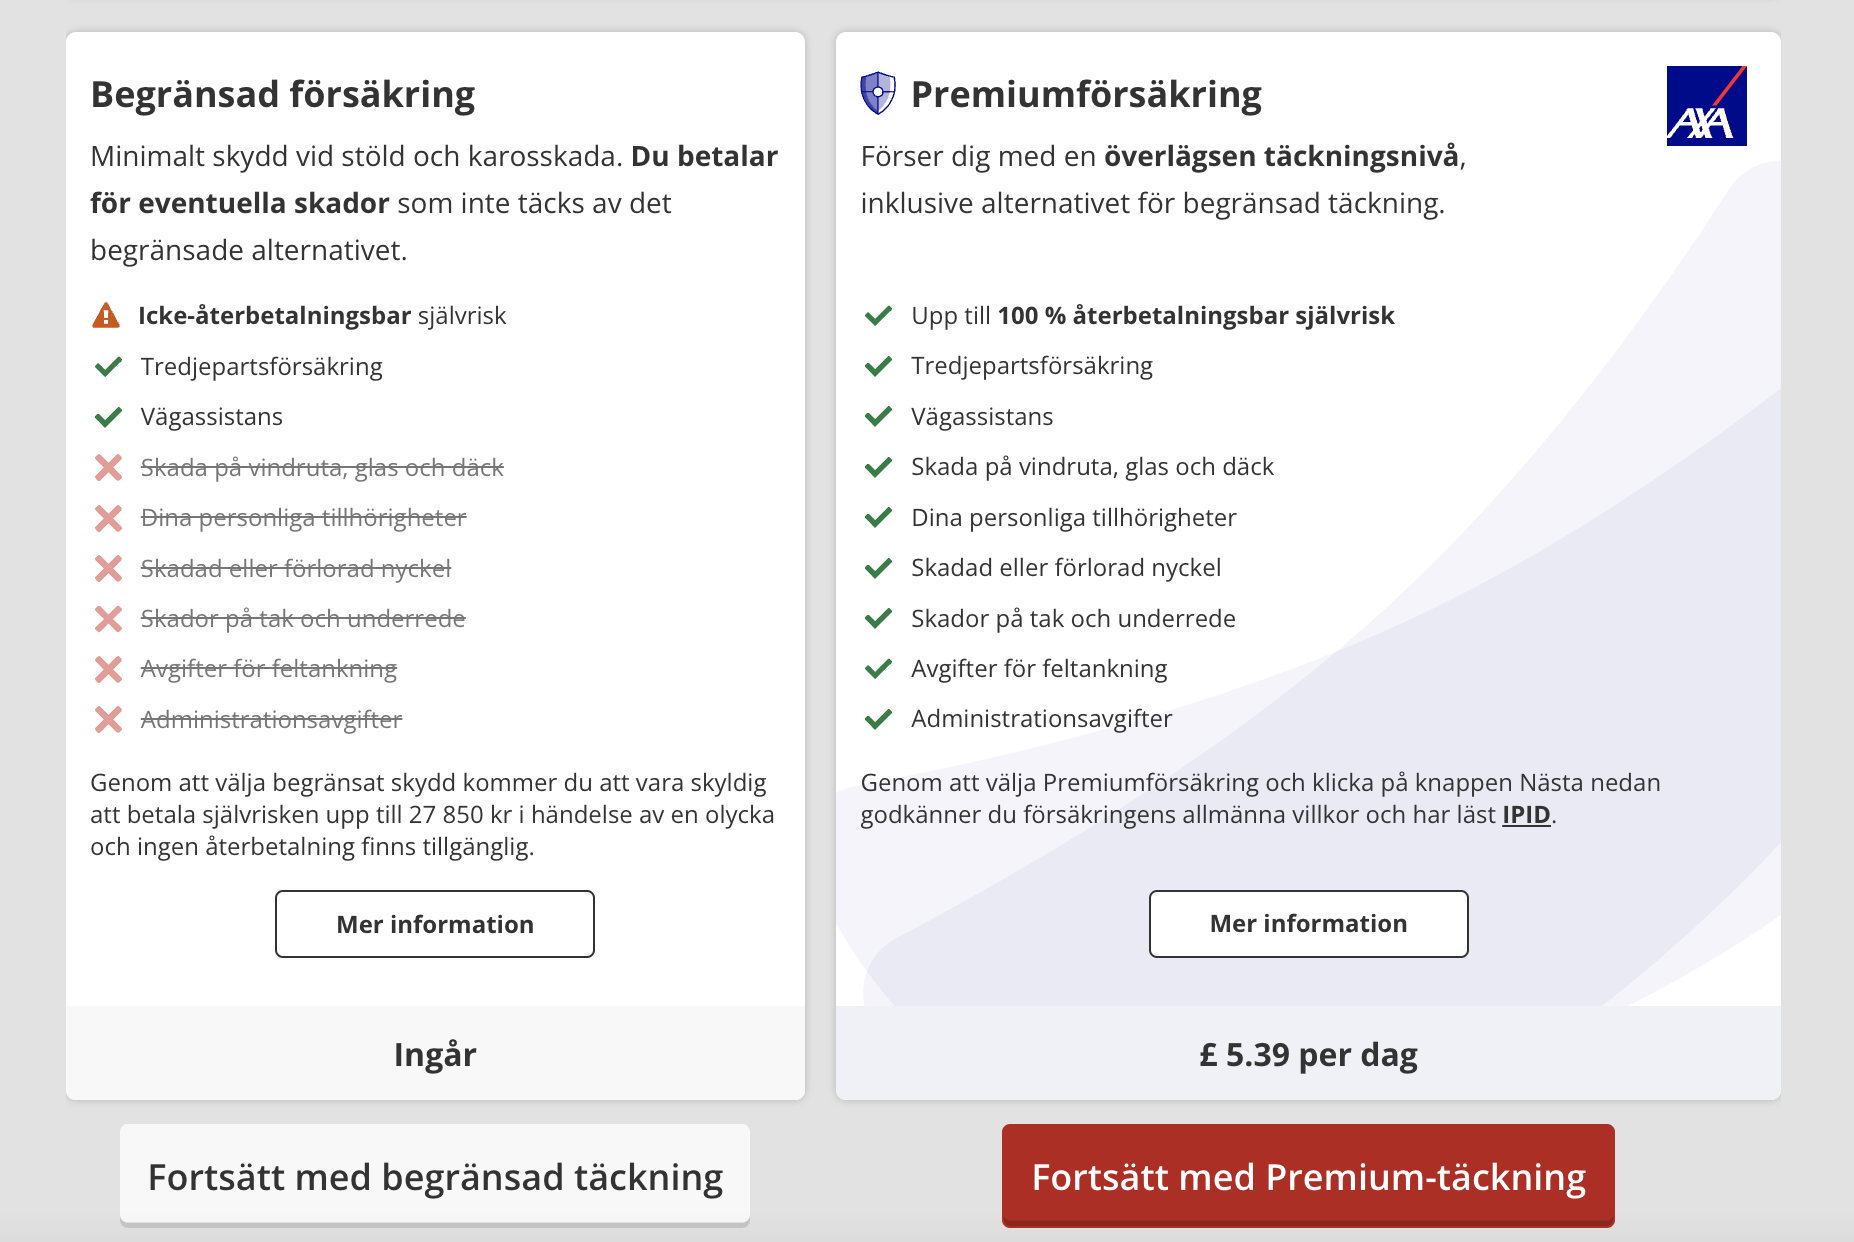
Task: Click green checkmark beside Vägassistans in Premium card
Action: click(878, 416)
